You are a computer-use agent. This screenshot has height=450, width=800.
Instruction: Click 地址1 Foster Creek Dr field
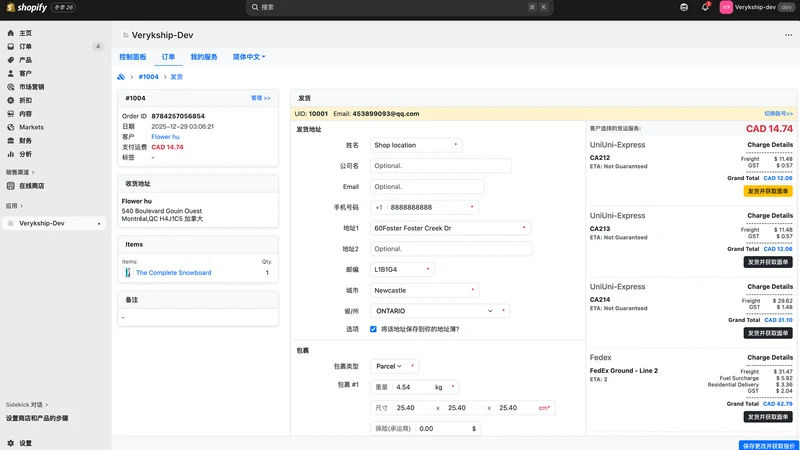click(x=450, y=228)
